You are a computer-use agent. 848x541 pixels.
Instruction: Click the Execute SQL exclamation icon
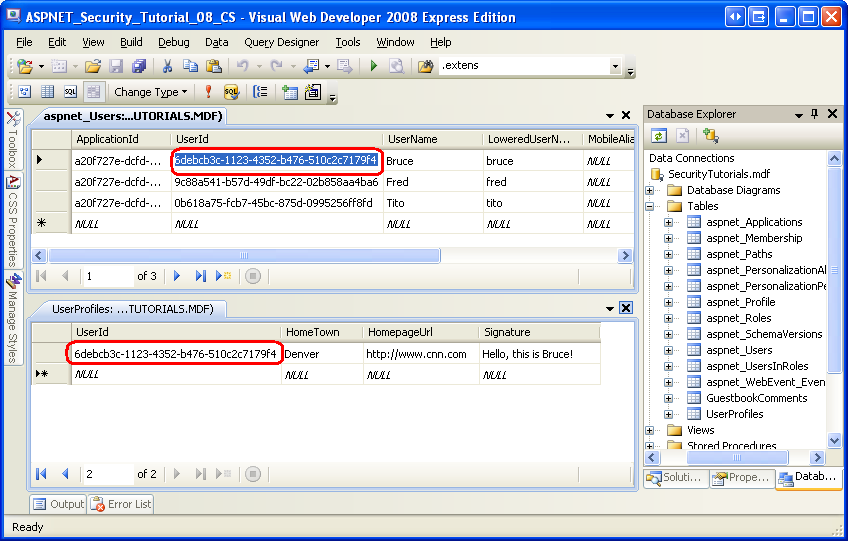click(x=208, y=92)
